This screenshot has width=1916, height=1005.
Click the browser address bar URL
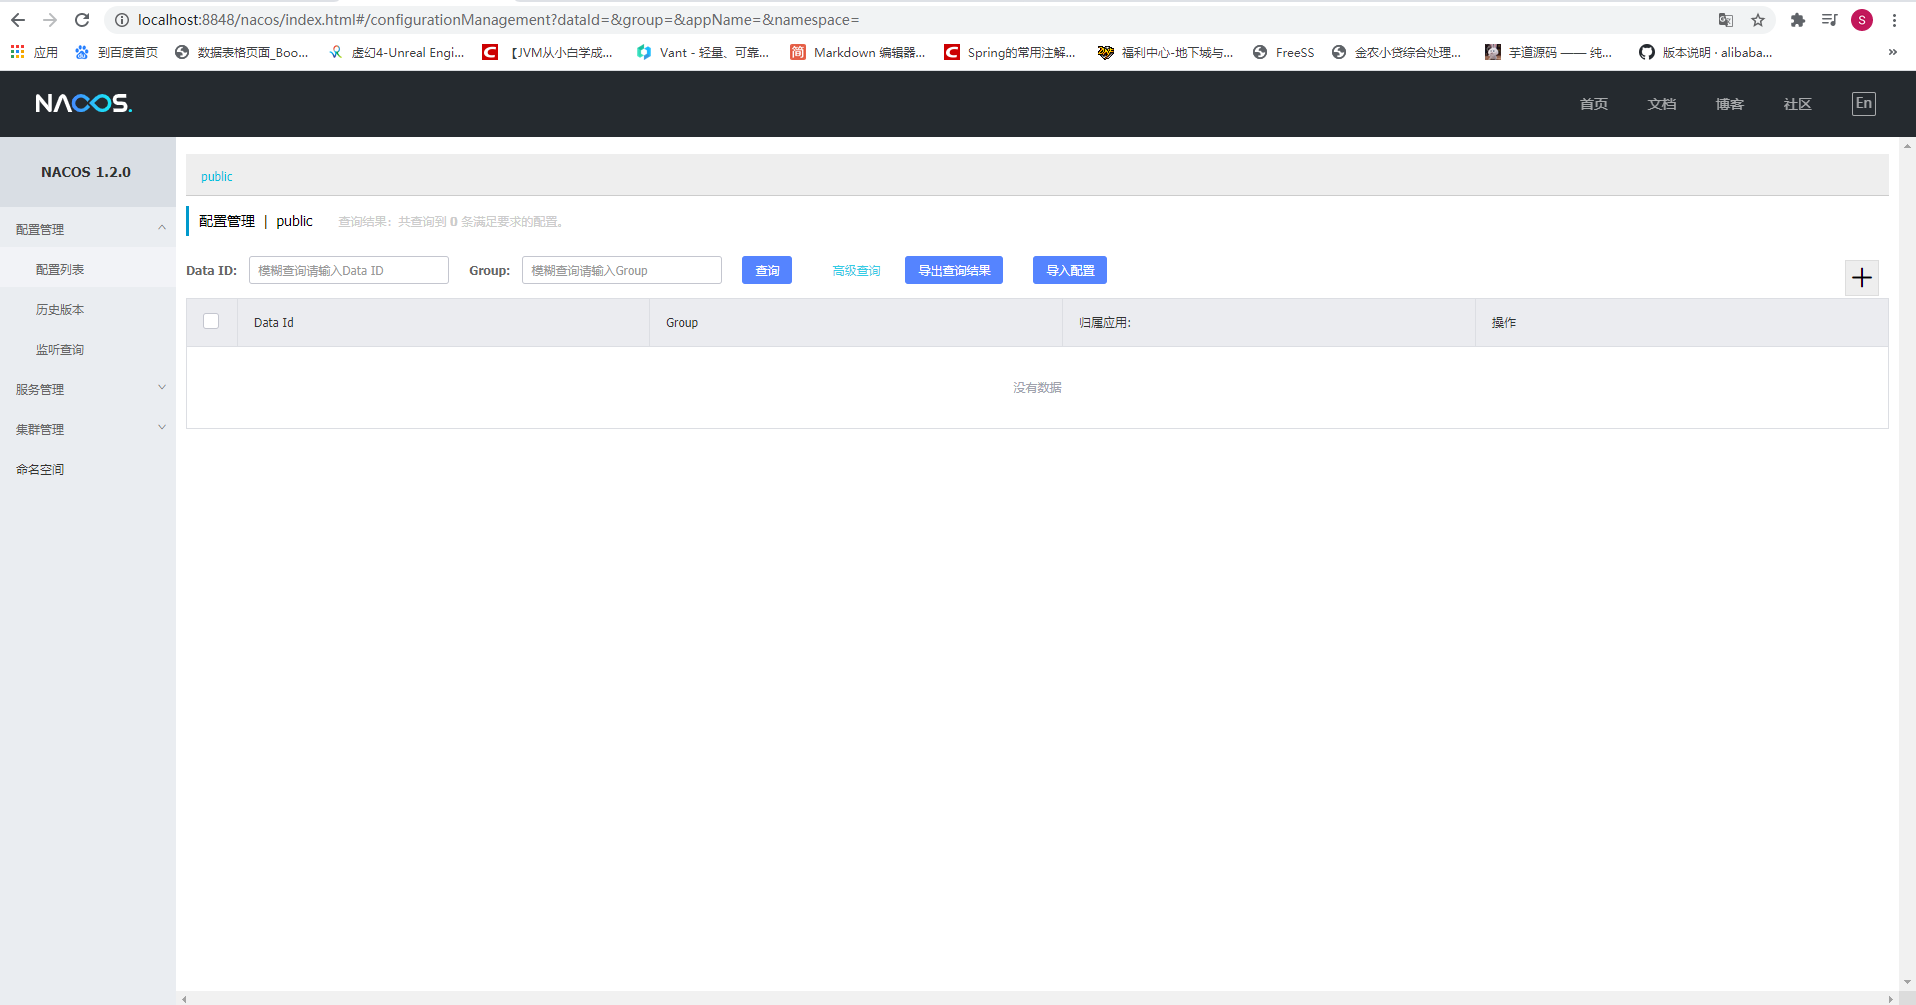click(x=498, y=20)
